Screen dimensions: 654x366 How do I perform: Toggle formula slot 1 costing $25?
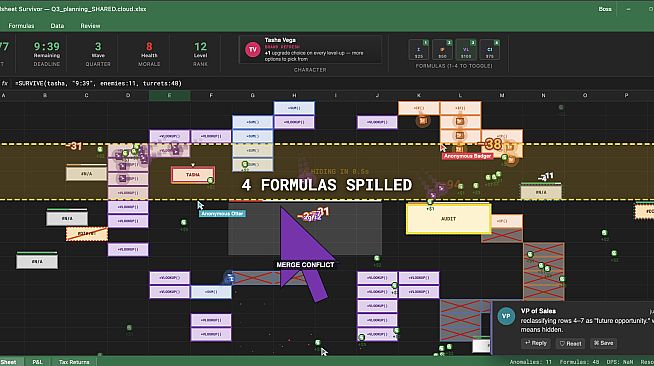pyautogui.click(x=419, y=50)
